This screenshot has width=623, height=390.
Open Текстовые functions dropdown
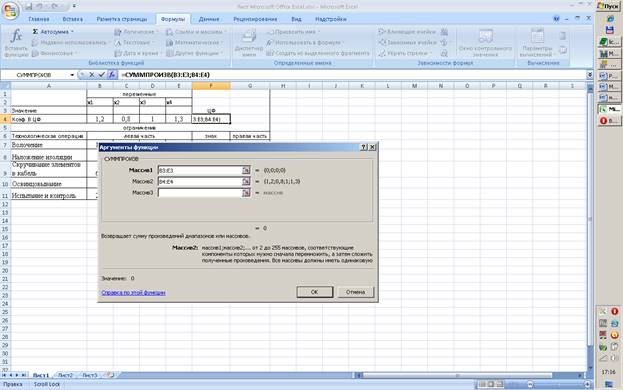coord(135,42)
